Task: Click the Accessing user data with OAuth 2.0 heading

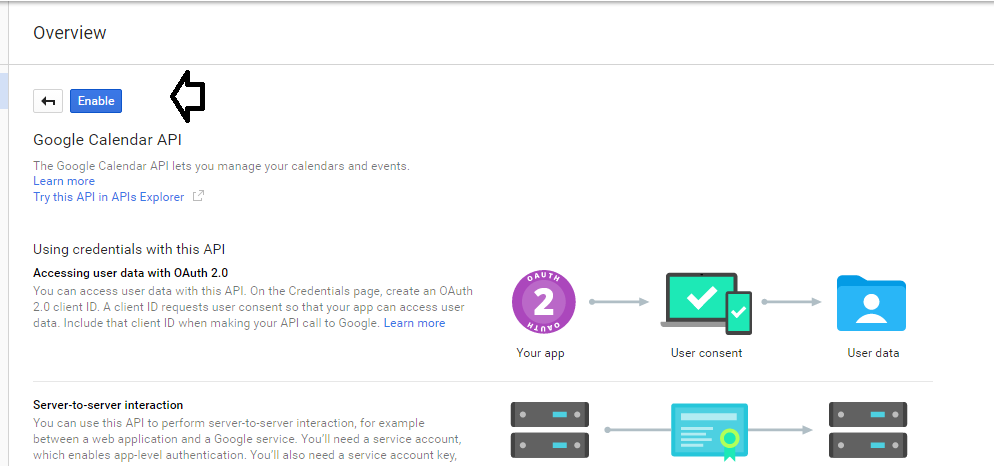Action: [131, 273]
